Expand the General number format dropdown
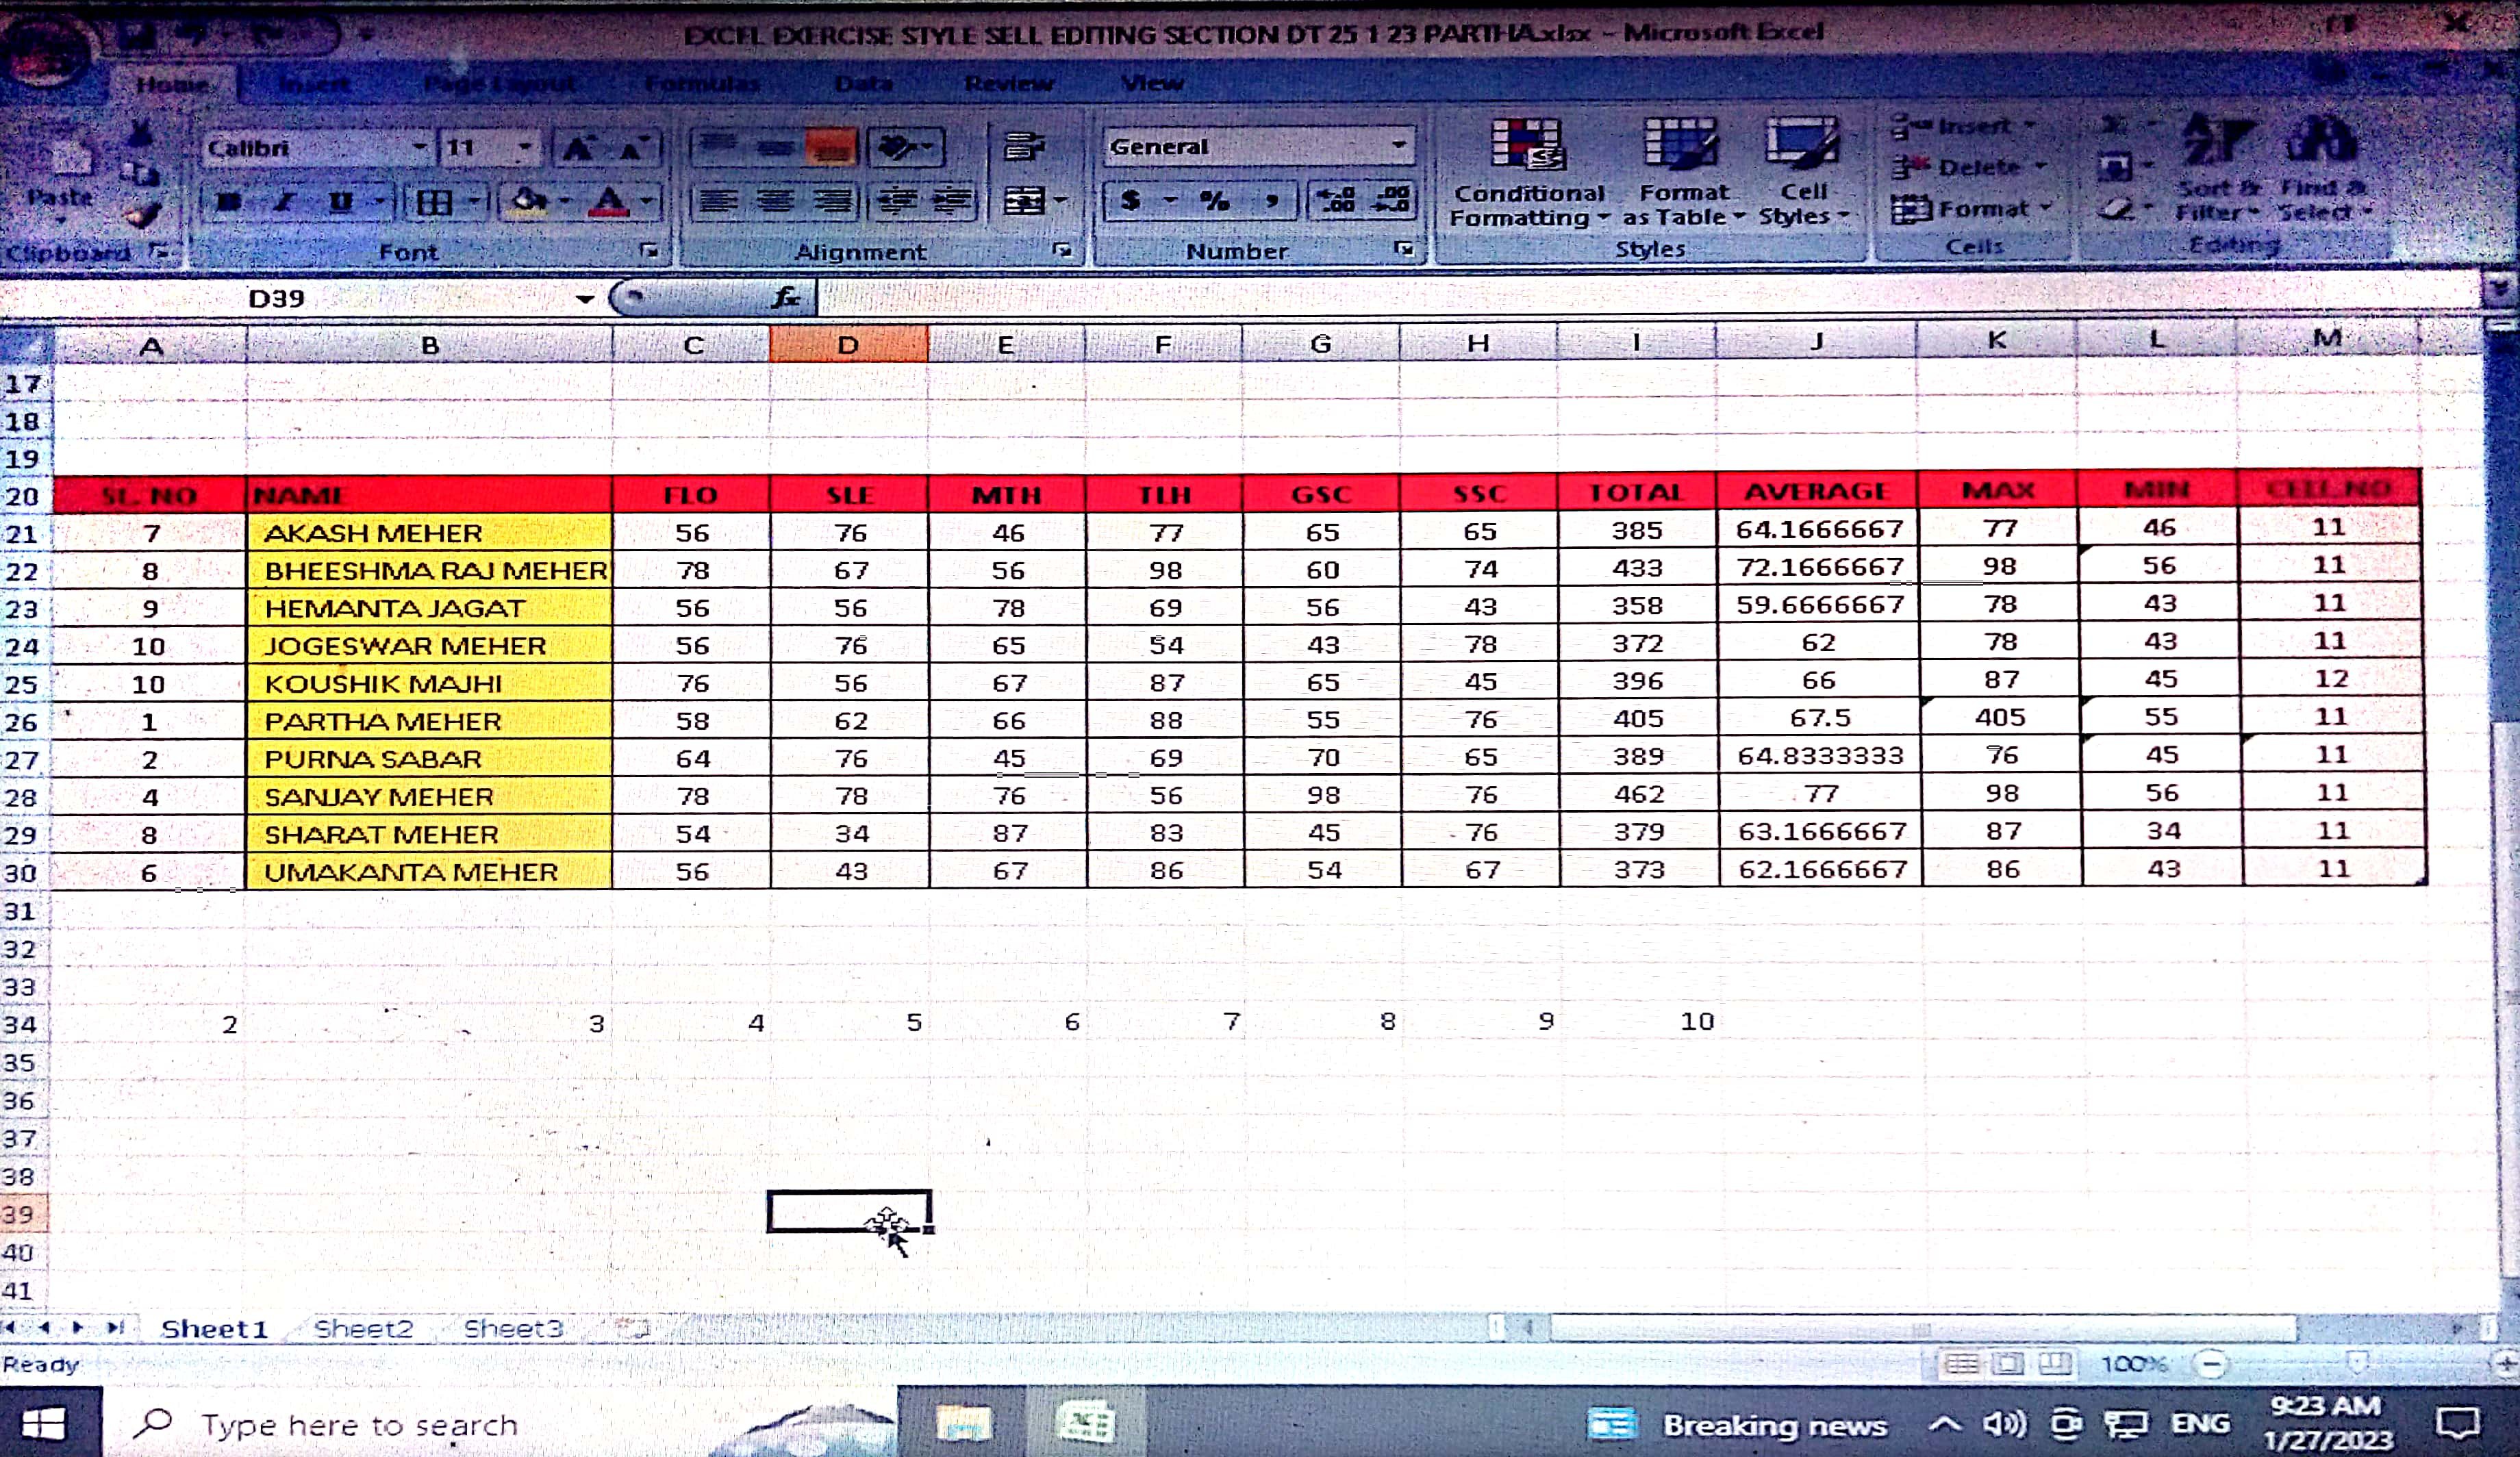 [1398, 146]
